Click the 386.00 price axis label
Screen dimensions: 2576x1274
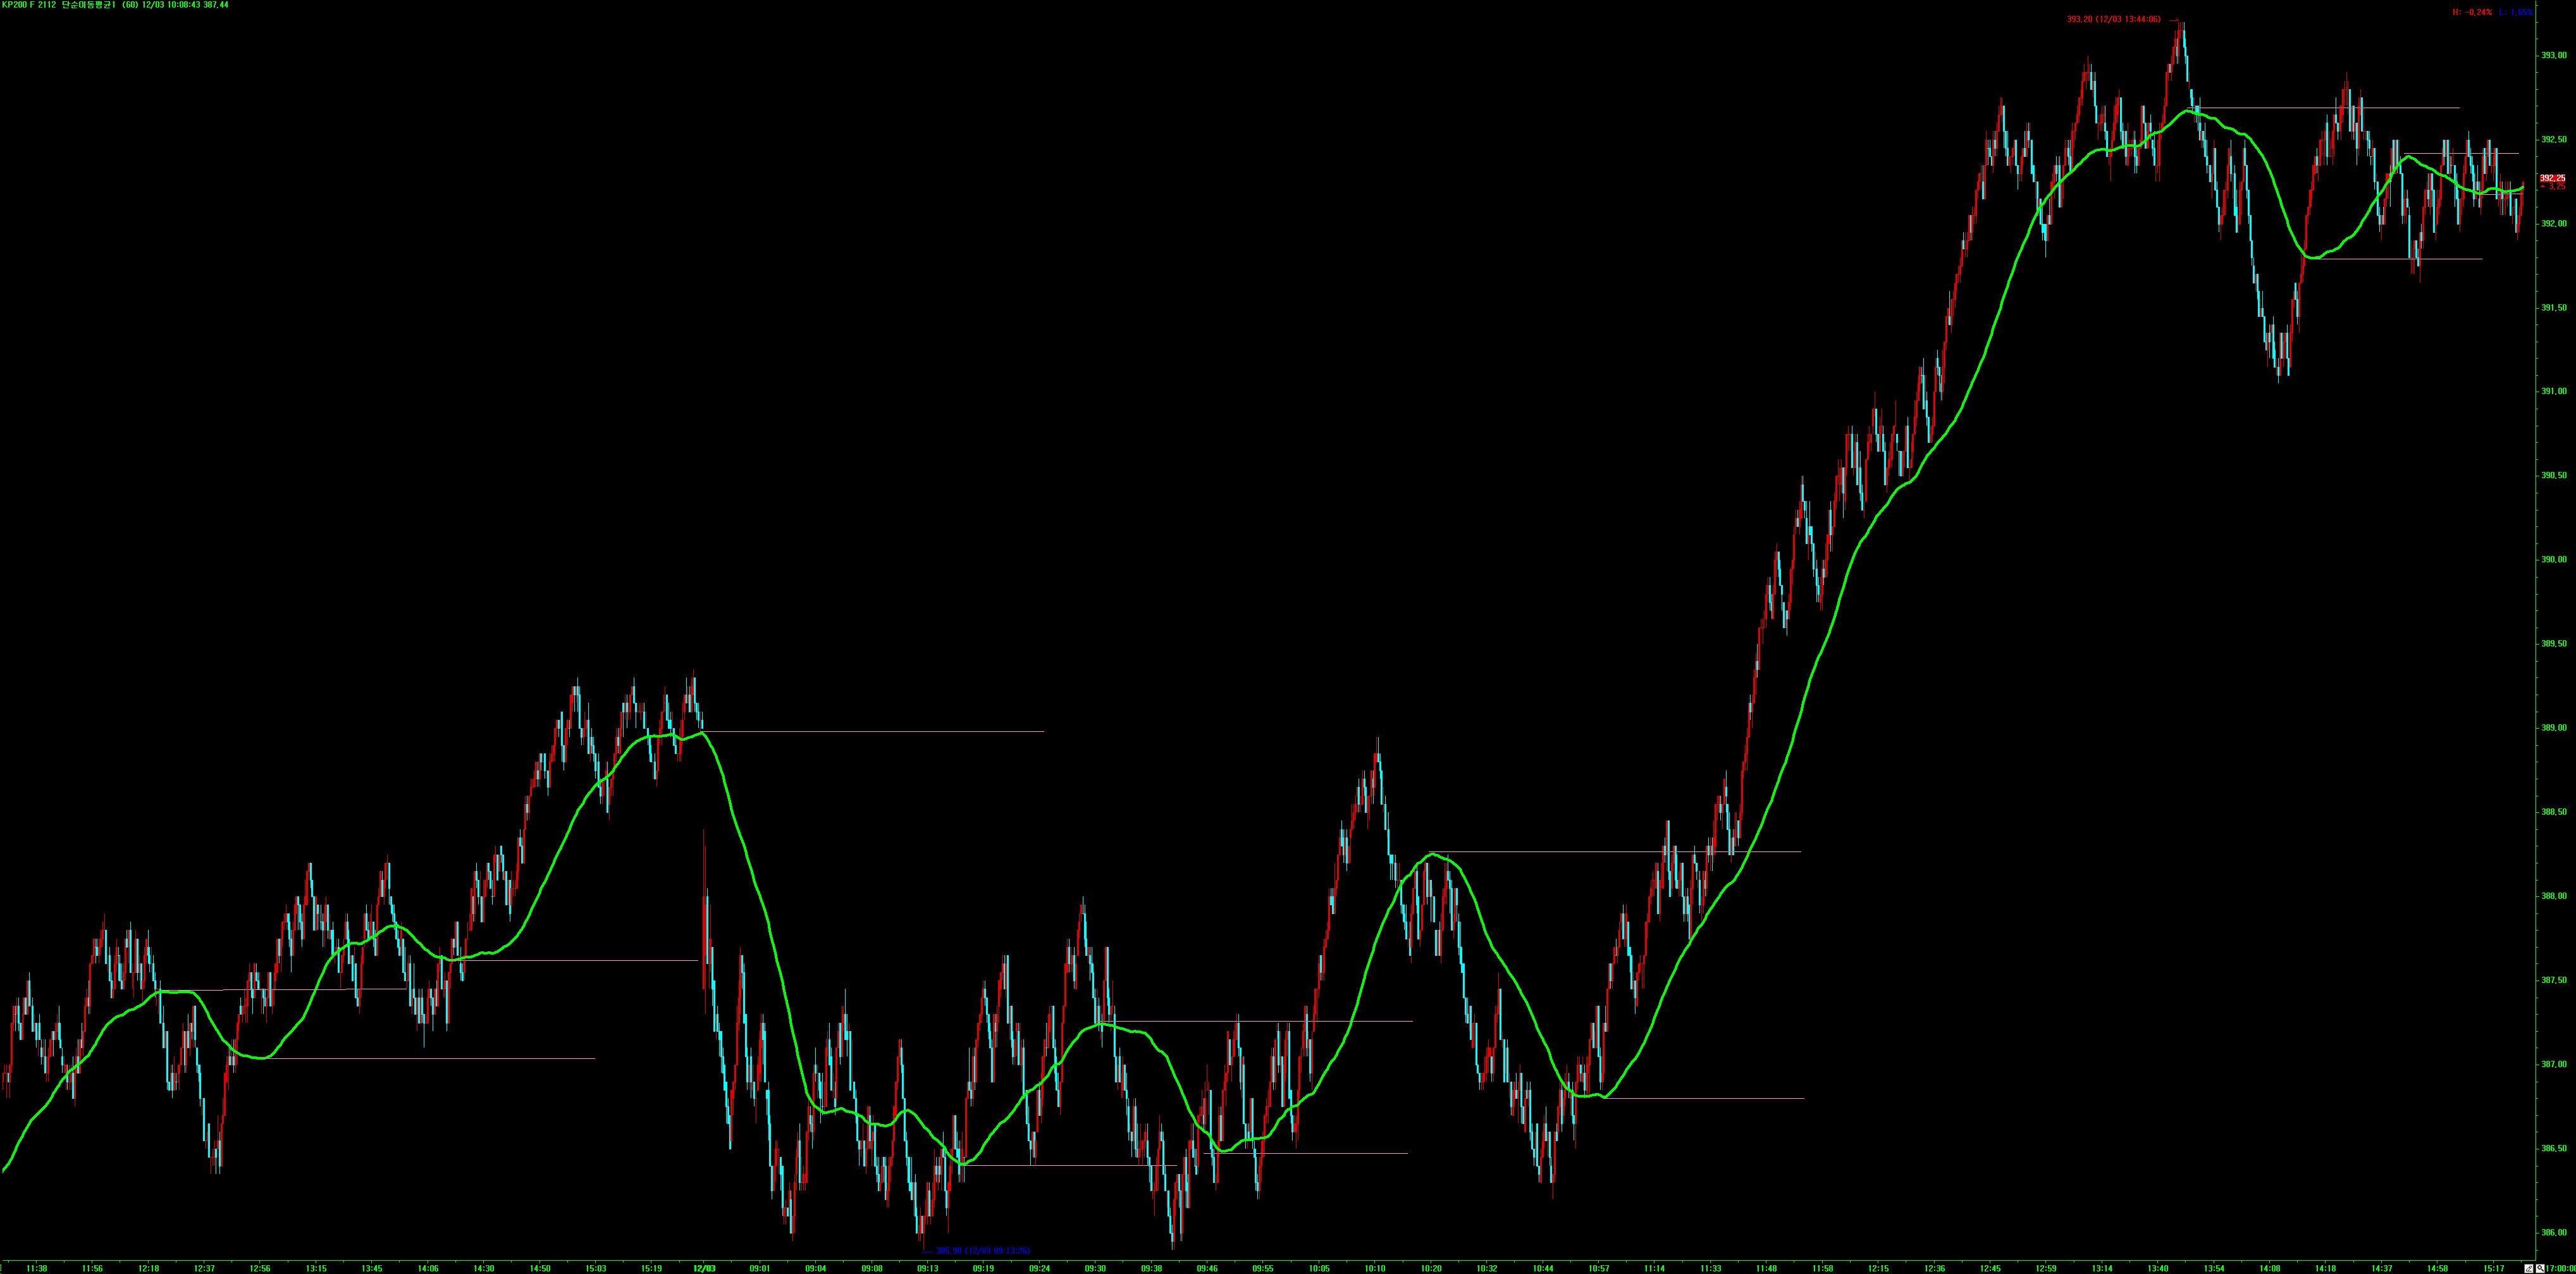click(x=2553, y=1232)
